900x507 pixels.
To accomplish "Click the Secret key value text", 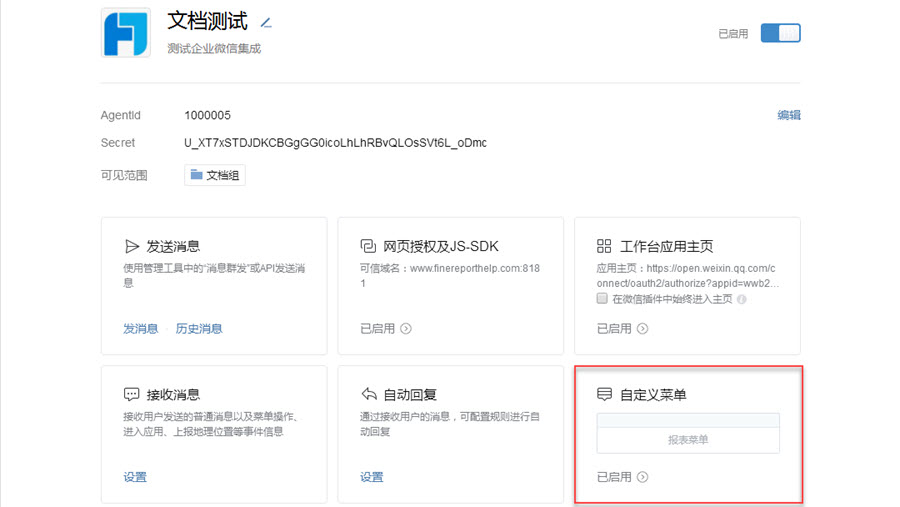I will 335,143.
